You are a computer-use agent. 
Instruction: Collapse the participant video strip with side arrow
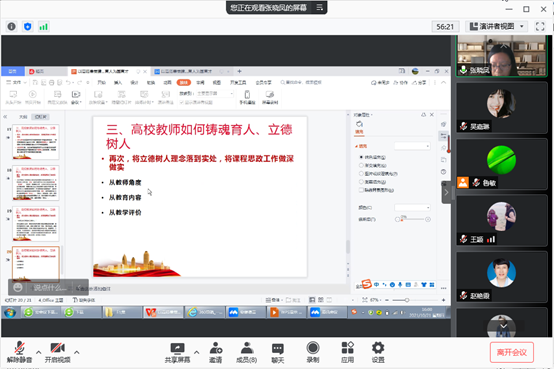click(446, 192)
